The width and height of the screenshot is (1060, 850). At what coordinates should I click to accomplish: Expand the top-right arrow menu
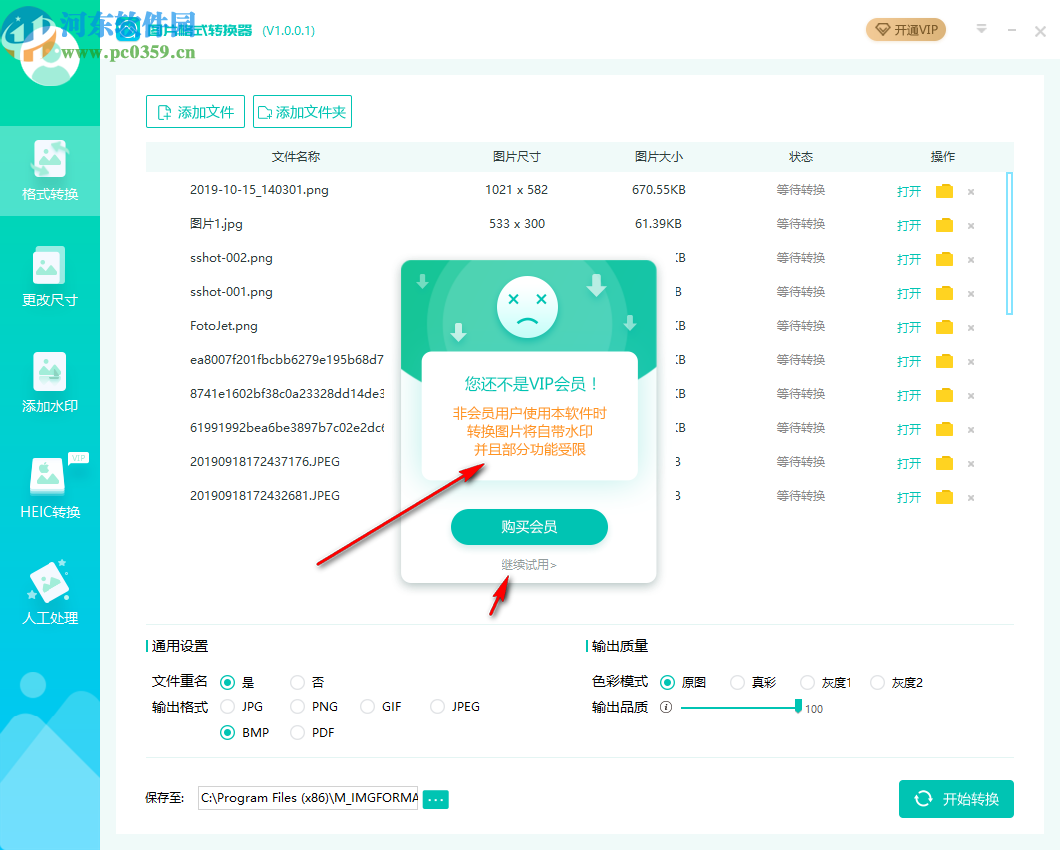click(x=980, y=30)
